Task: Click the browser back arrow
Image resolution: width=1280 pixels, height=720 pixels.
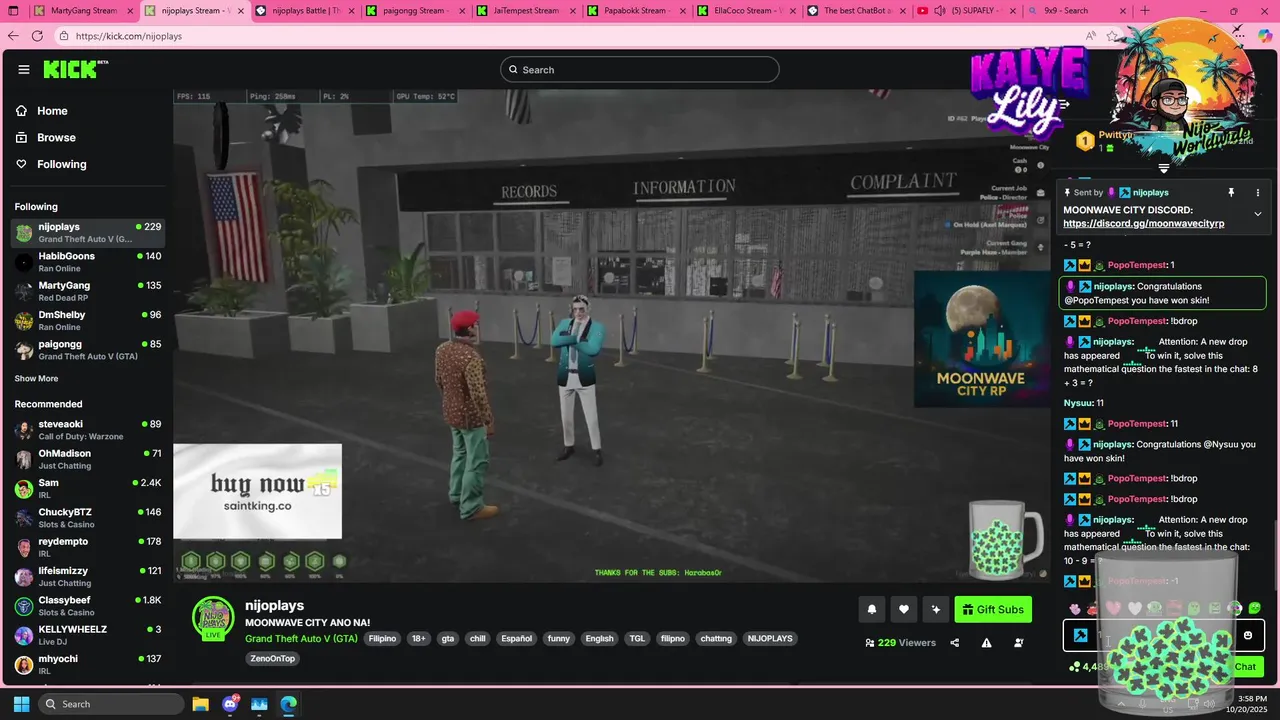Action: (x=13, y=35)
